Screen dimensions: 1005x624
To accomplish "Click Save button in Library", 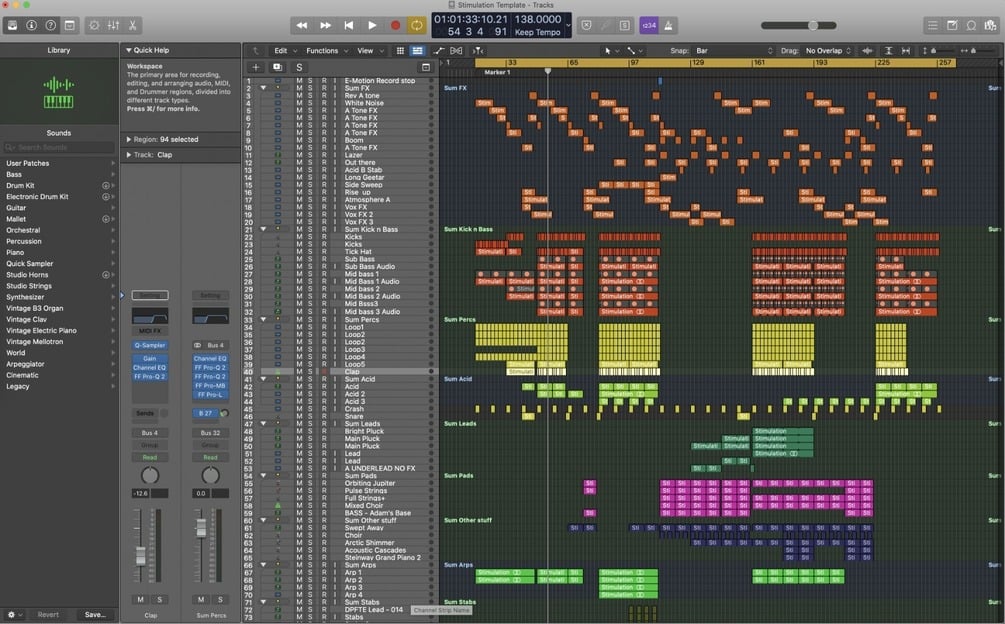I will 95,614.
